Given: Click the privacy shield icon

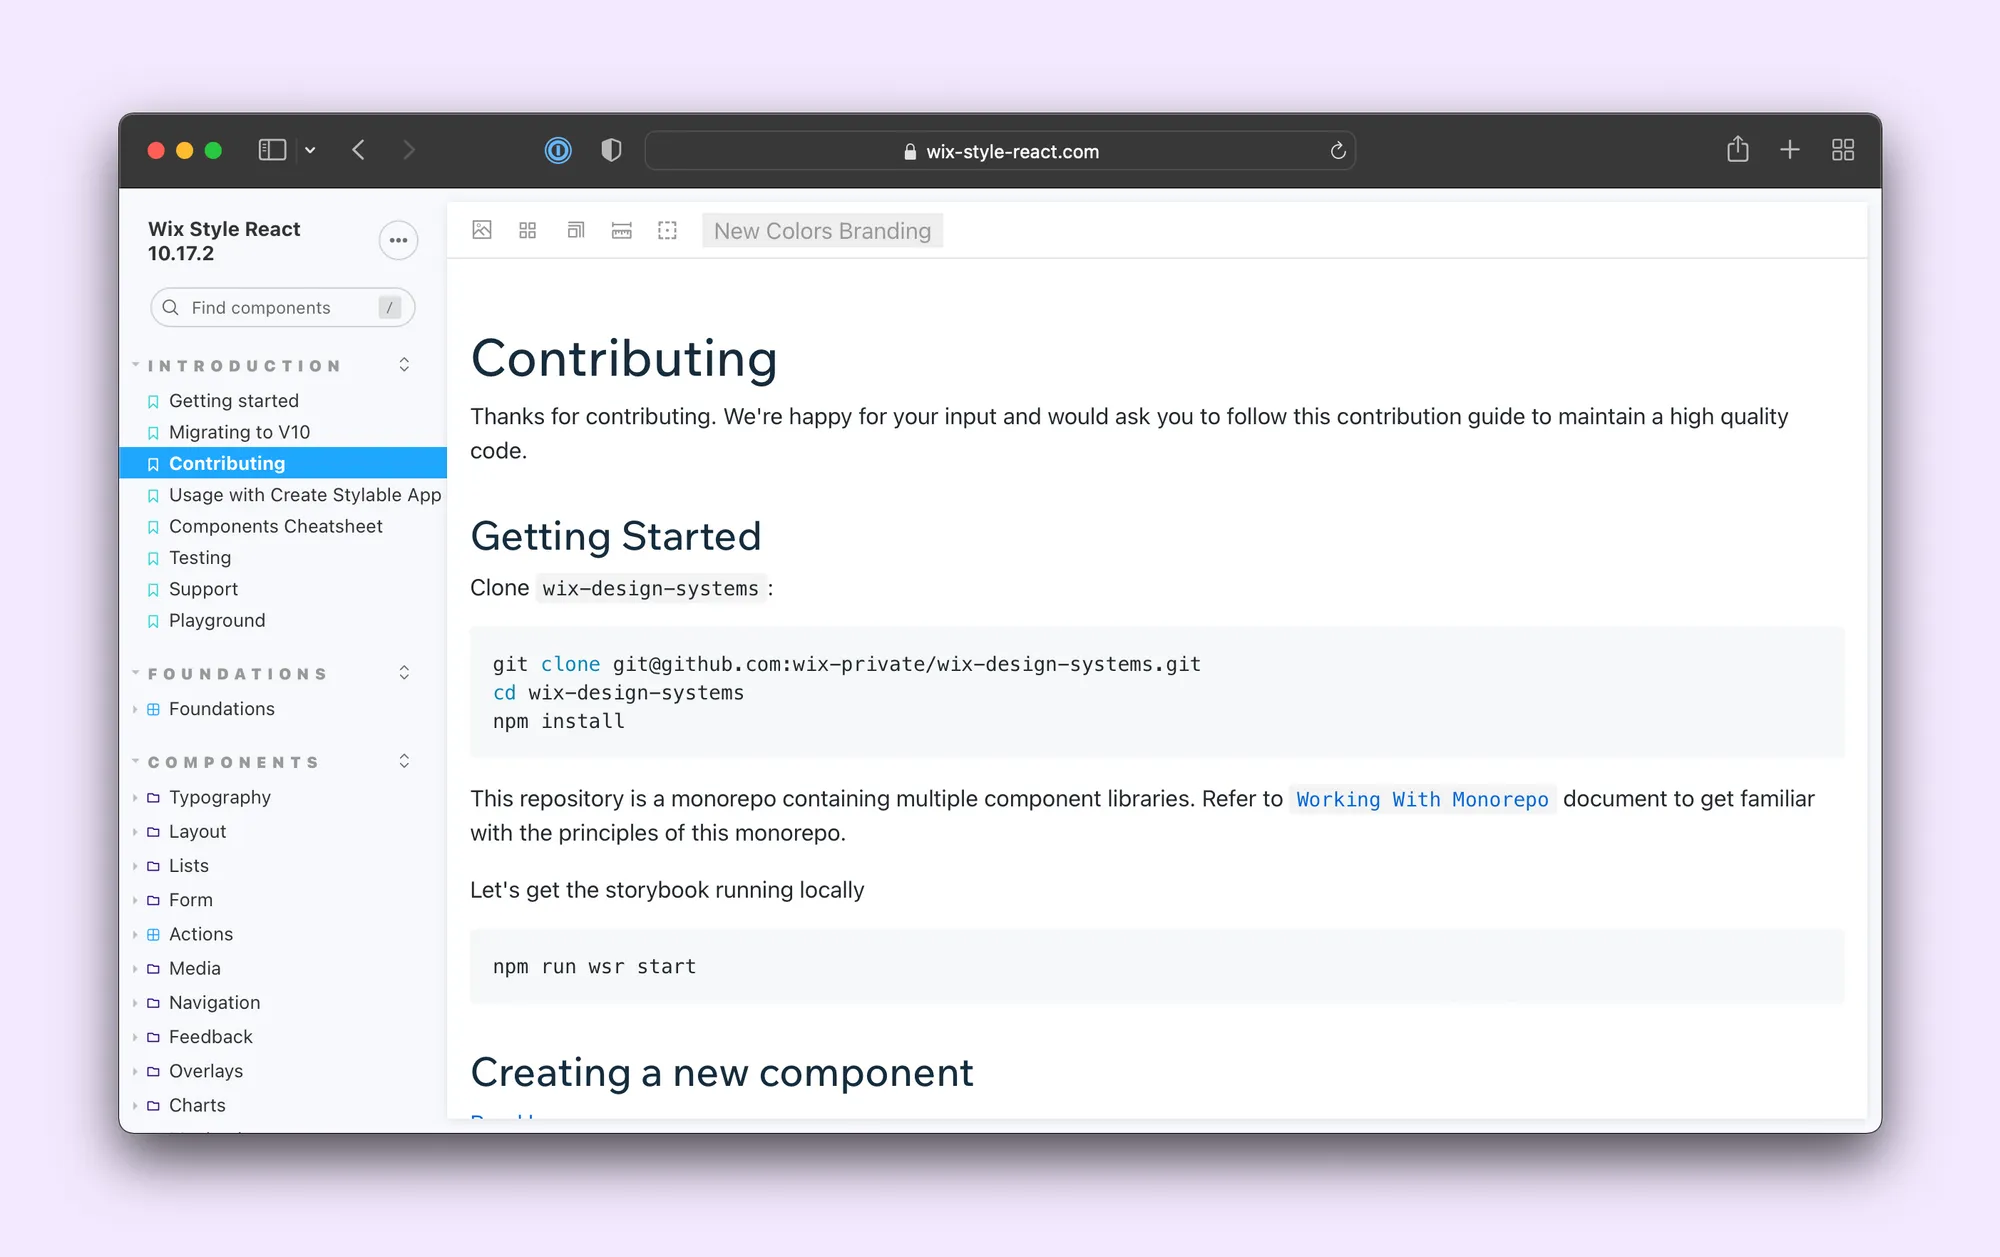Looking at the screenshot, I should click(611, 150).
